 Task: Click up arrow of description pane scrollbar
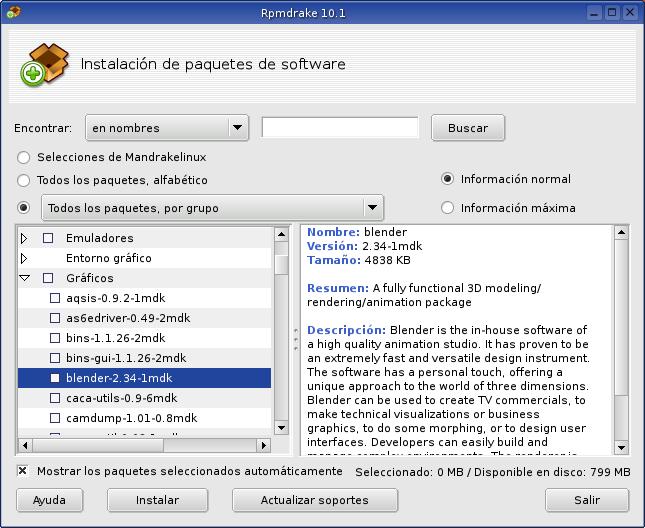point(621,234)
